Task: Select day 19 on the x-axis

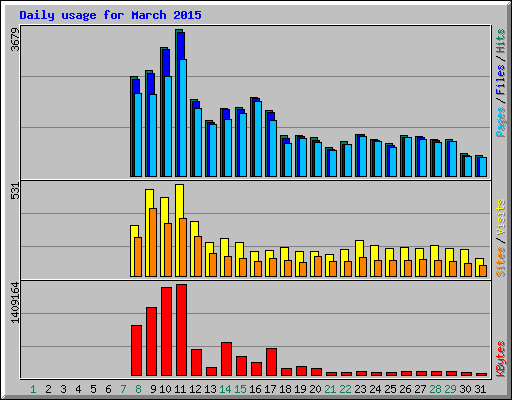Action: (300, 389)
